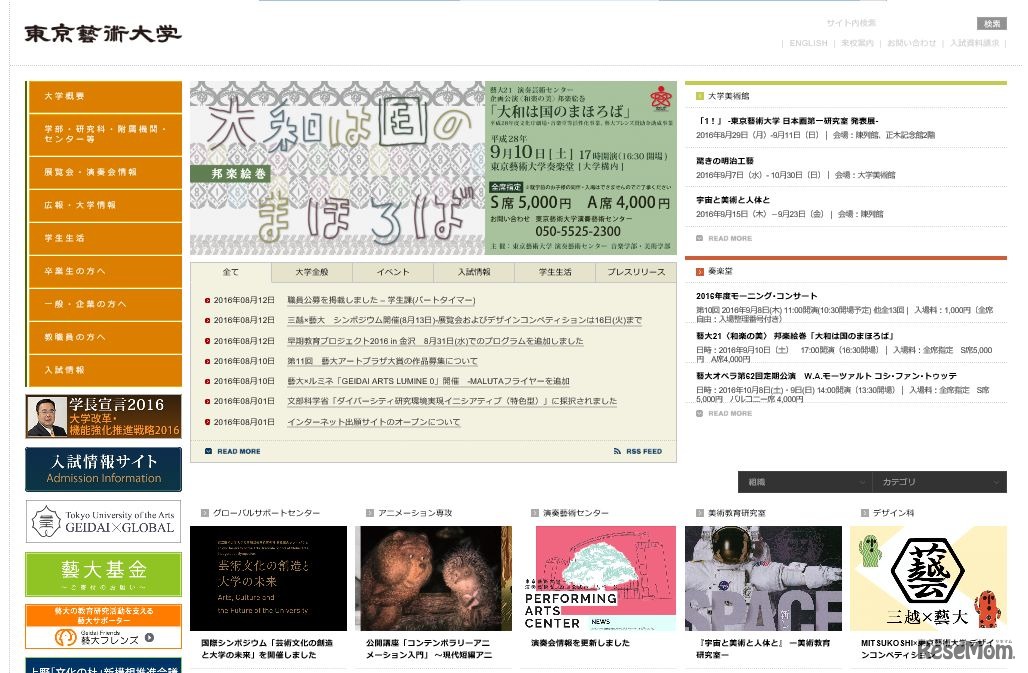This screenshot has height=673, width=1028.
Task: Open 学部・研究科・附属機関 sidebar menu
Action: (105, 134)
